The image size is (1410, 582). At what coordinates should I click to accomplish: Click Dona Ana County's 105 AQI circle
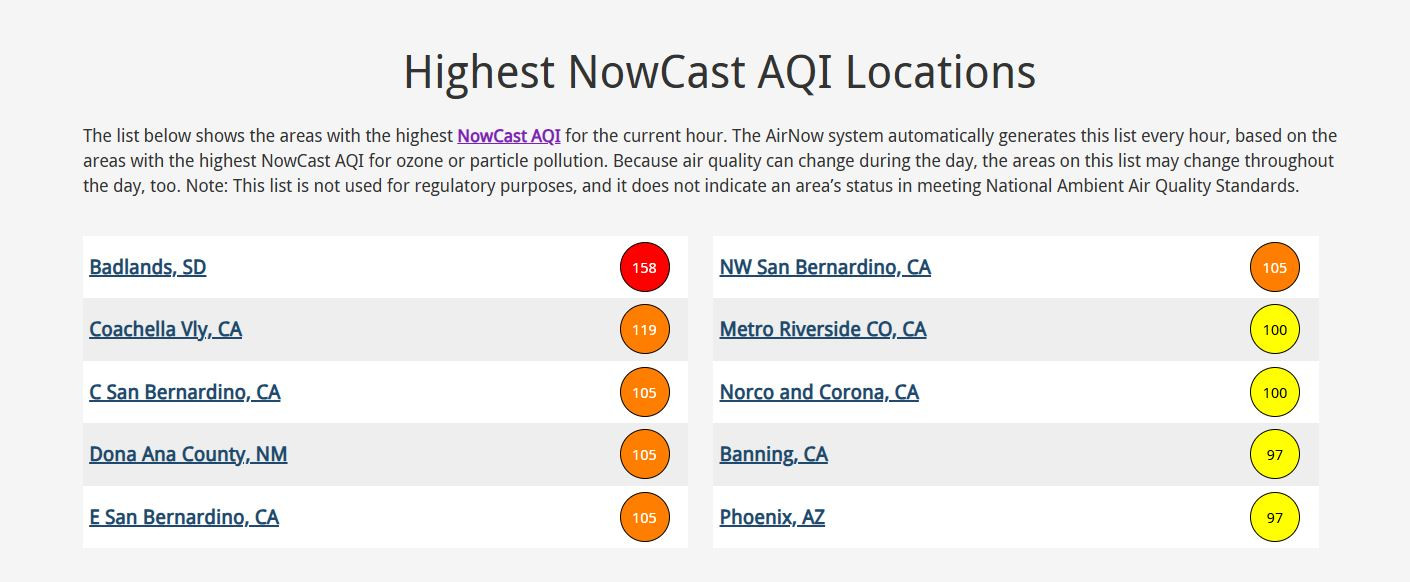(x=645, y=454)
